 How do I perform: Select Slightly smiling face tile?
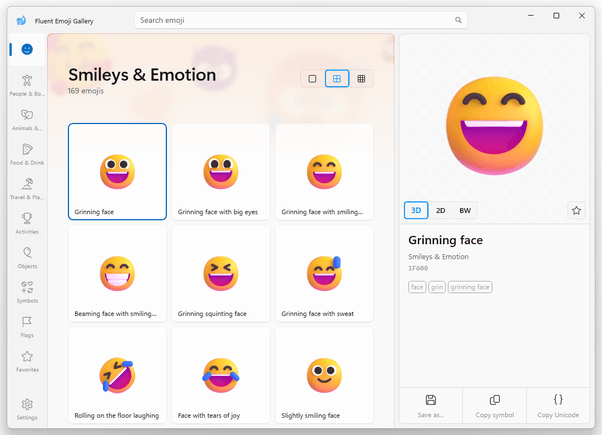(x=324, y=375)
